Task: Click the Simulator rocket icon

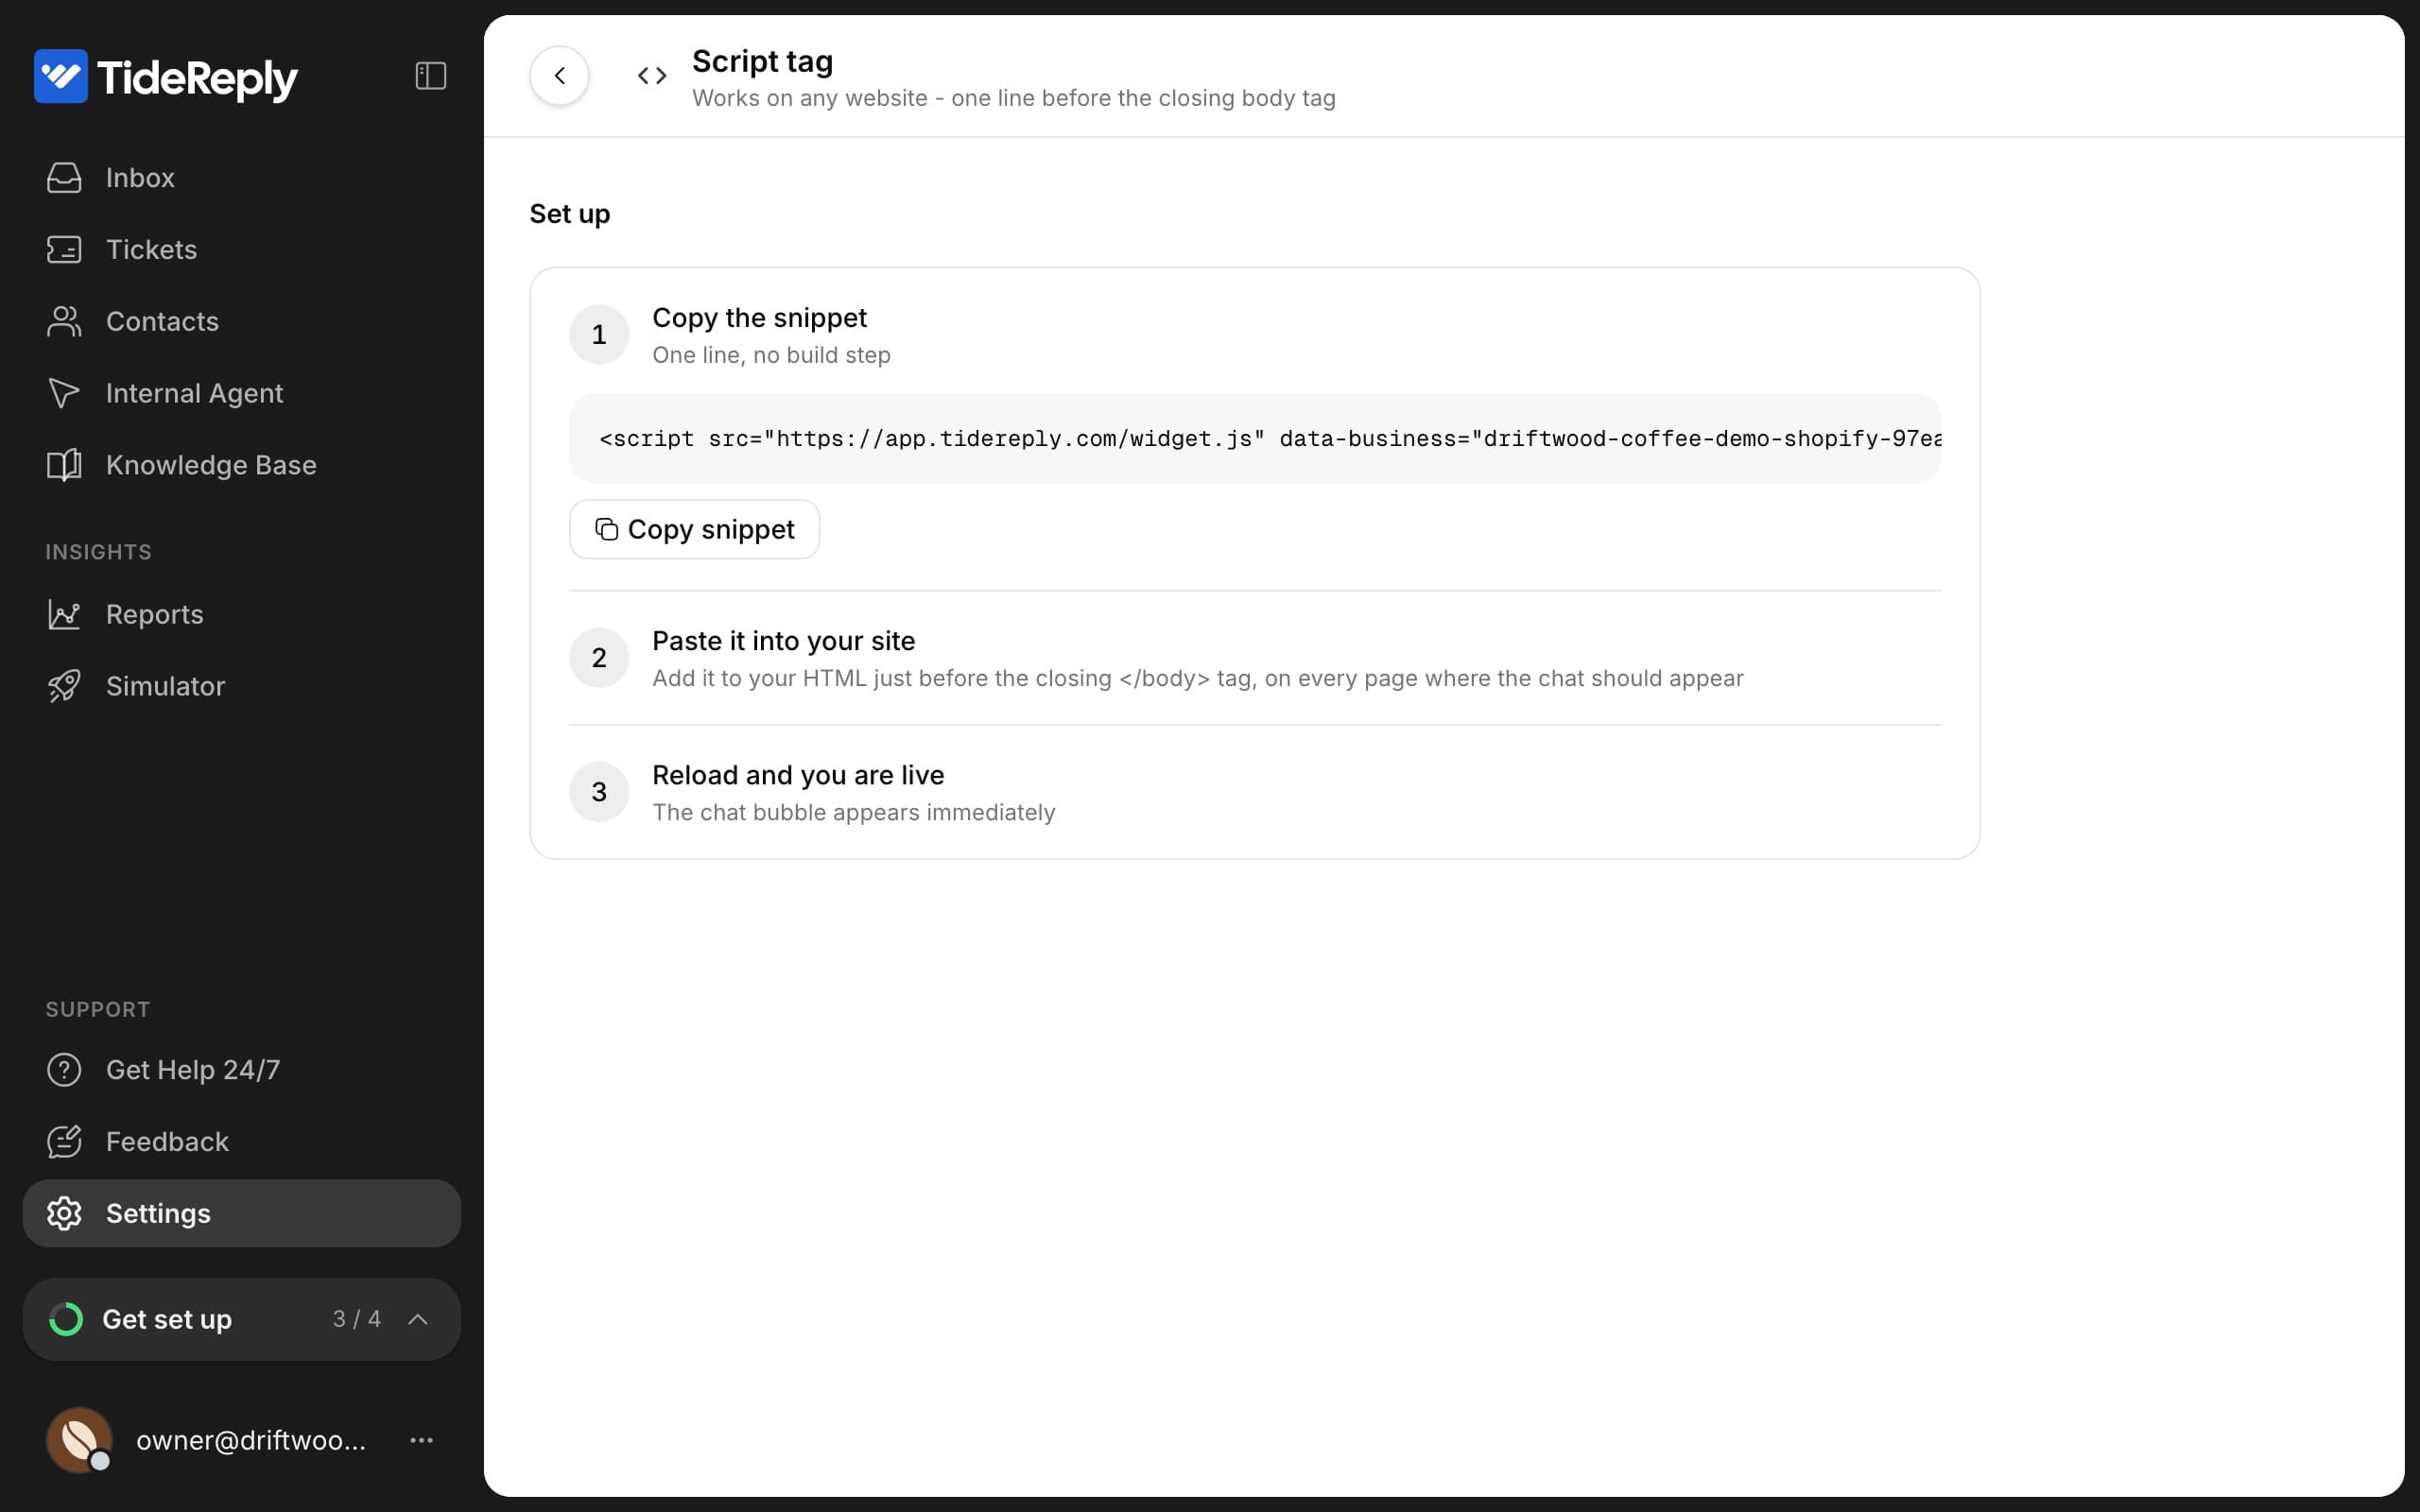Action: (x=64, y=686)
